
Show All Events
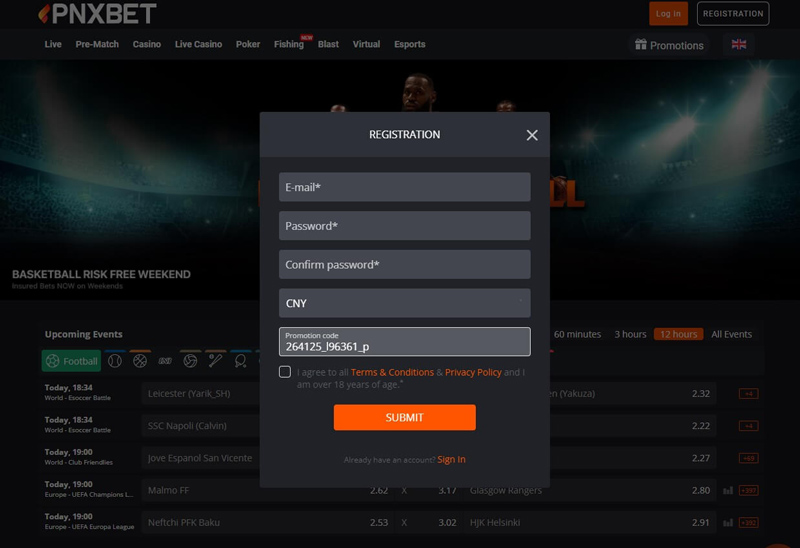(732, 334)
